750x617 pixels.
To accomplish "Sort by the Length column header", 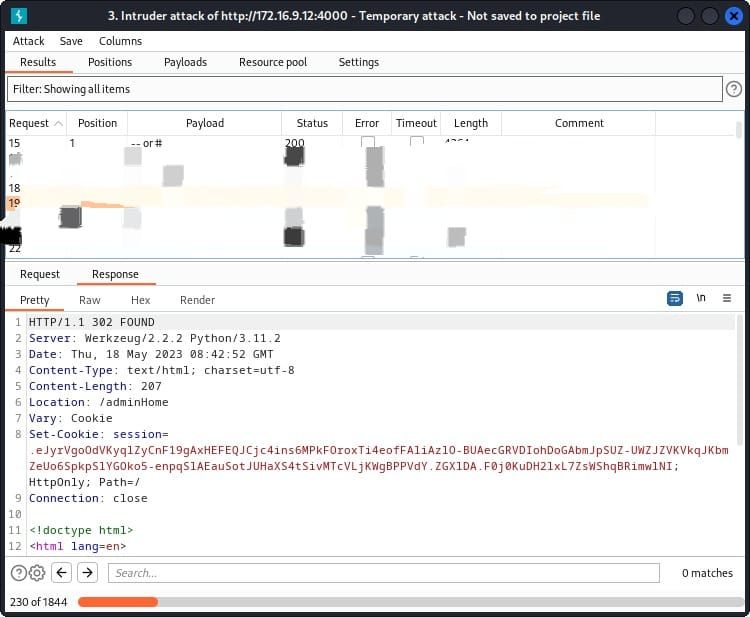I will click(471, 123).
